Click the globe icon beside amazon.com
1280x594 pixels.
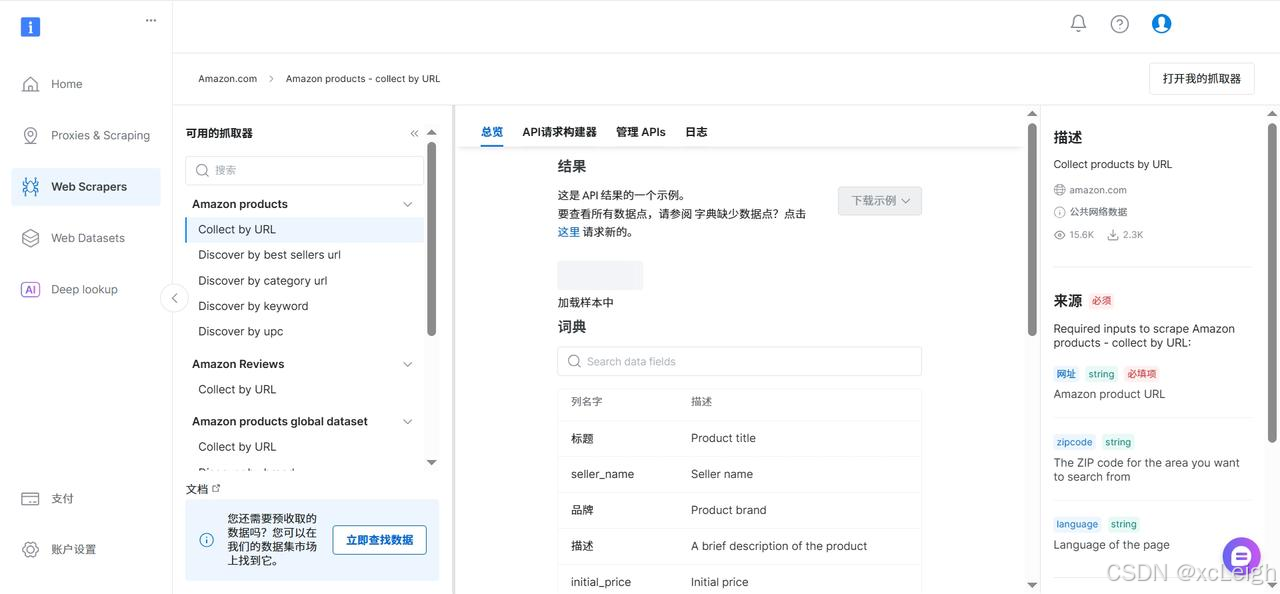[1060, 190]
